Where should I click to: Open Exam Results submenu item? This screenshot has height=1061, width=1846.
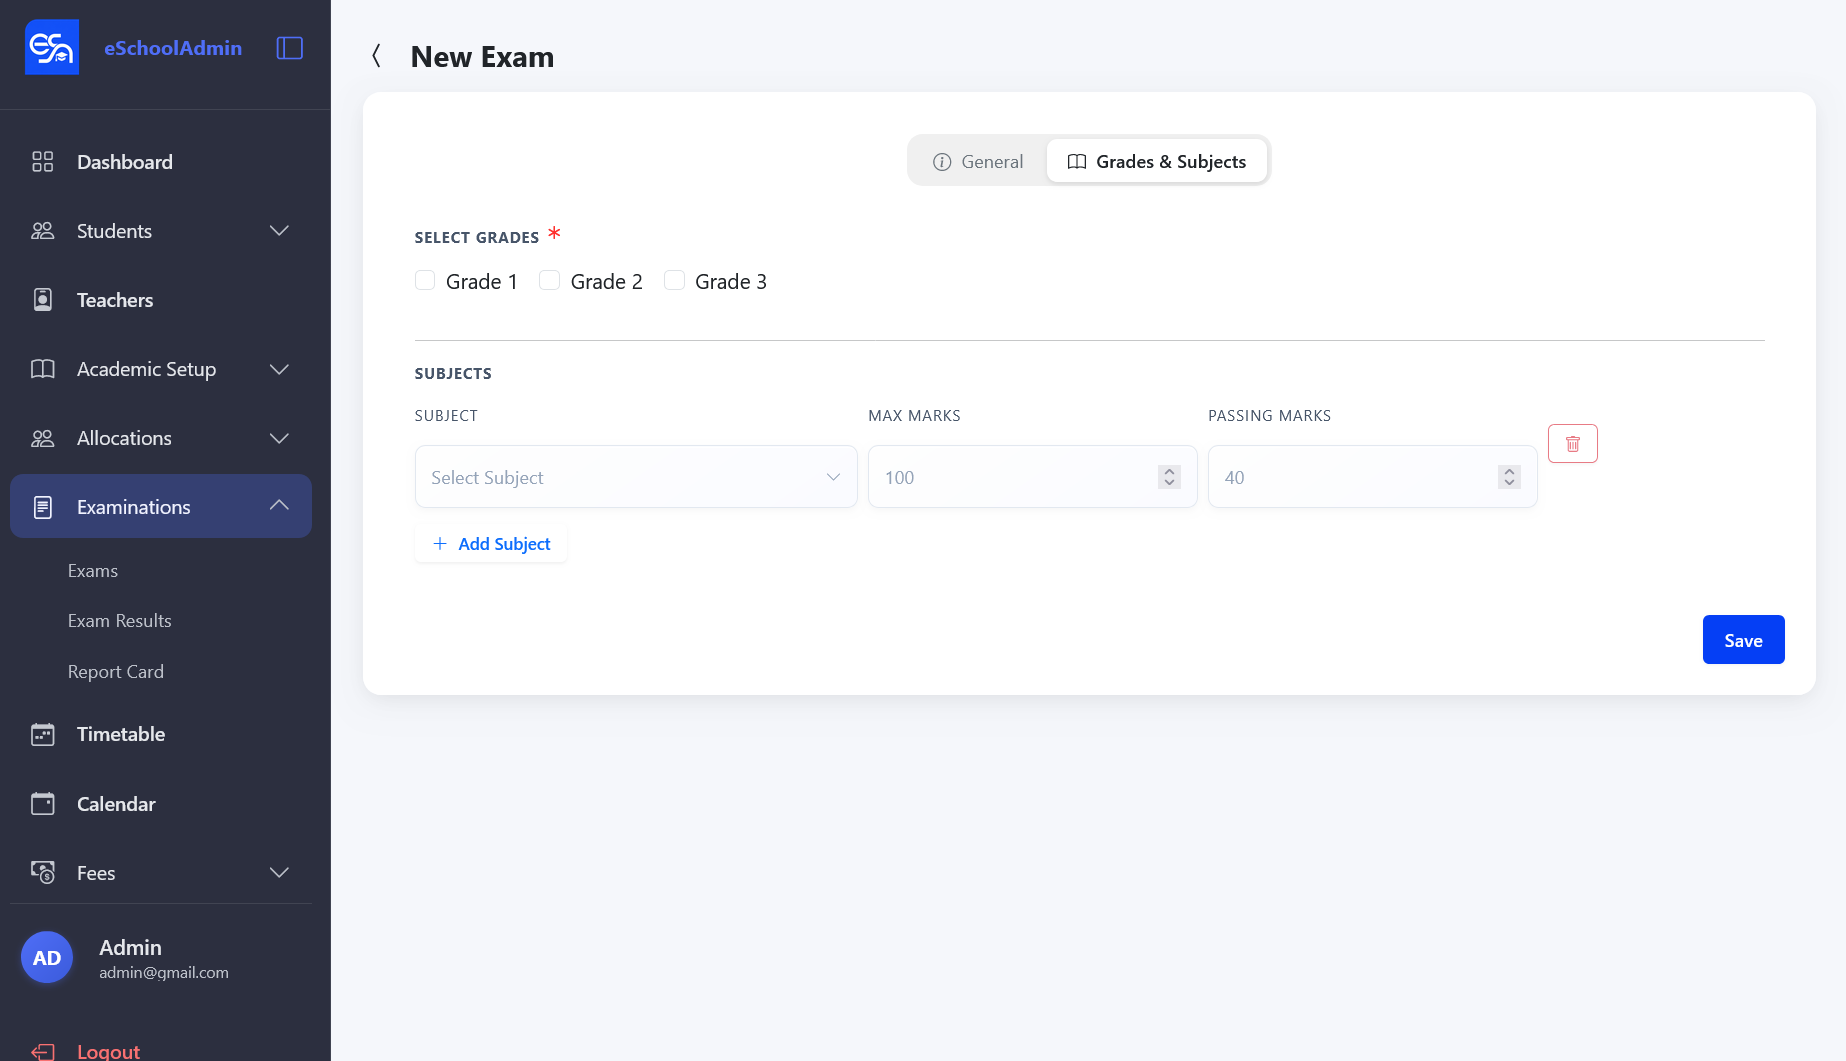click(x=120, y=621)
